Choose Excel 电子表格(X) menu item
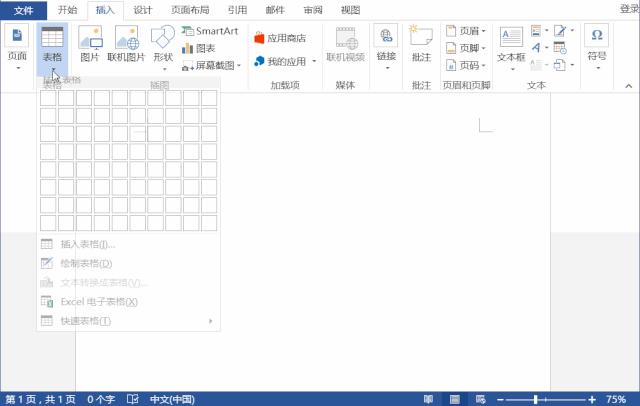 pyautogui.click(x=128, y=302)
